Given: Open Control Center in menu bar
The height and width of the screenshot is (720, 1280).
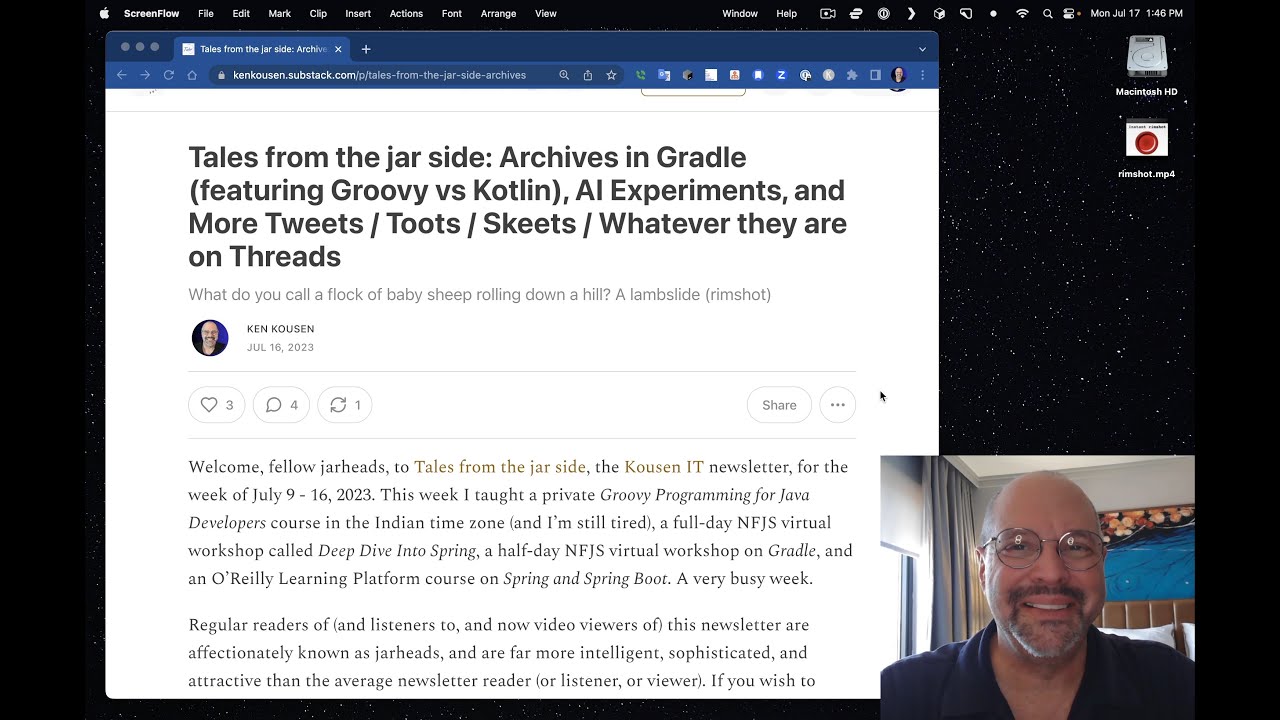Looking at the screenshot, I should click(x=1070, y=13).
